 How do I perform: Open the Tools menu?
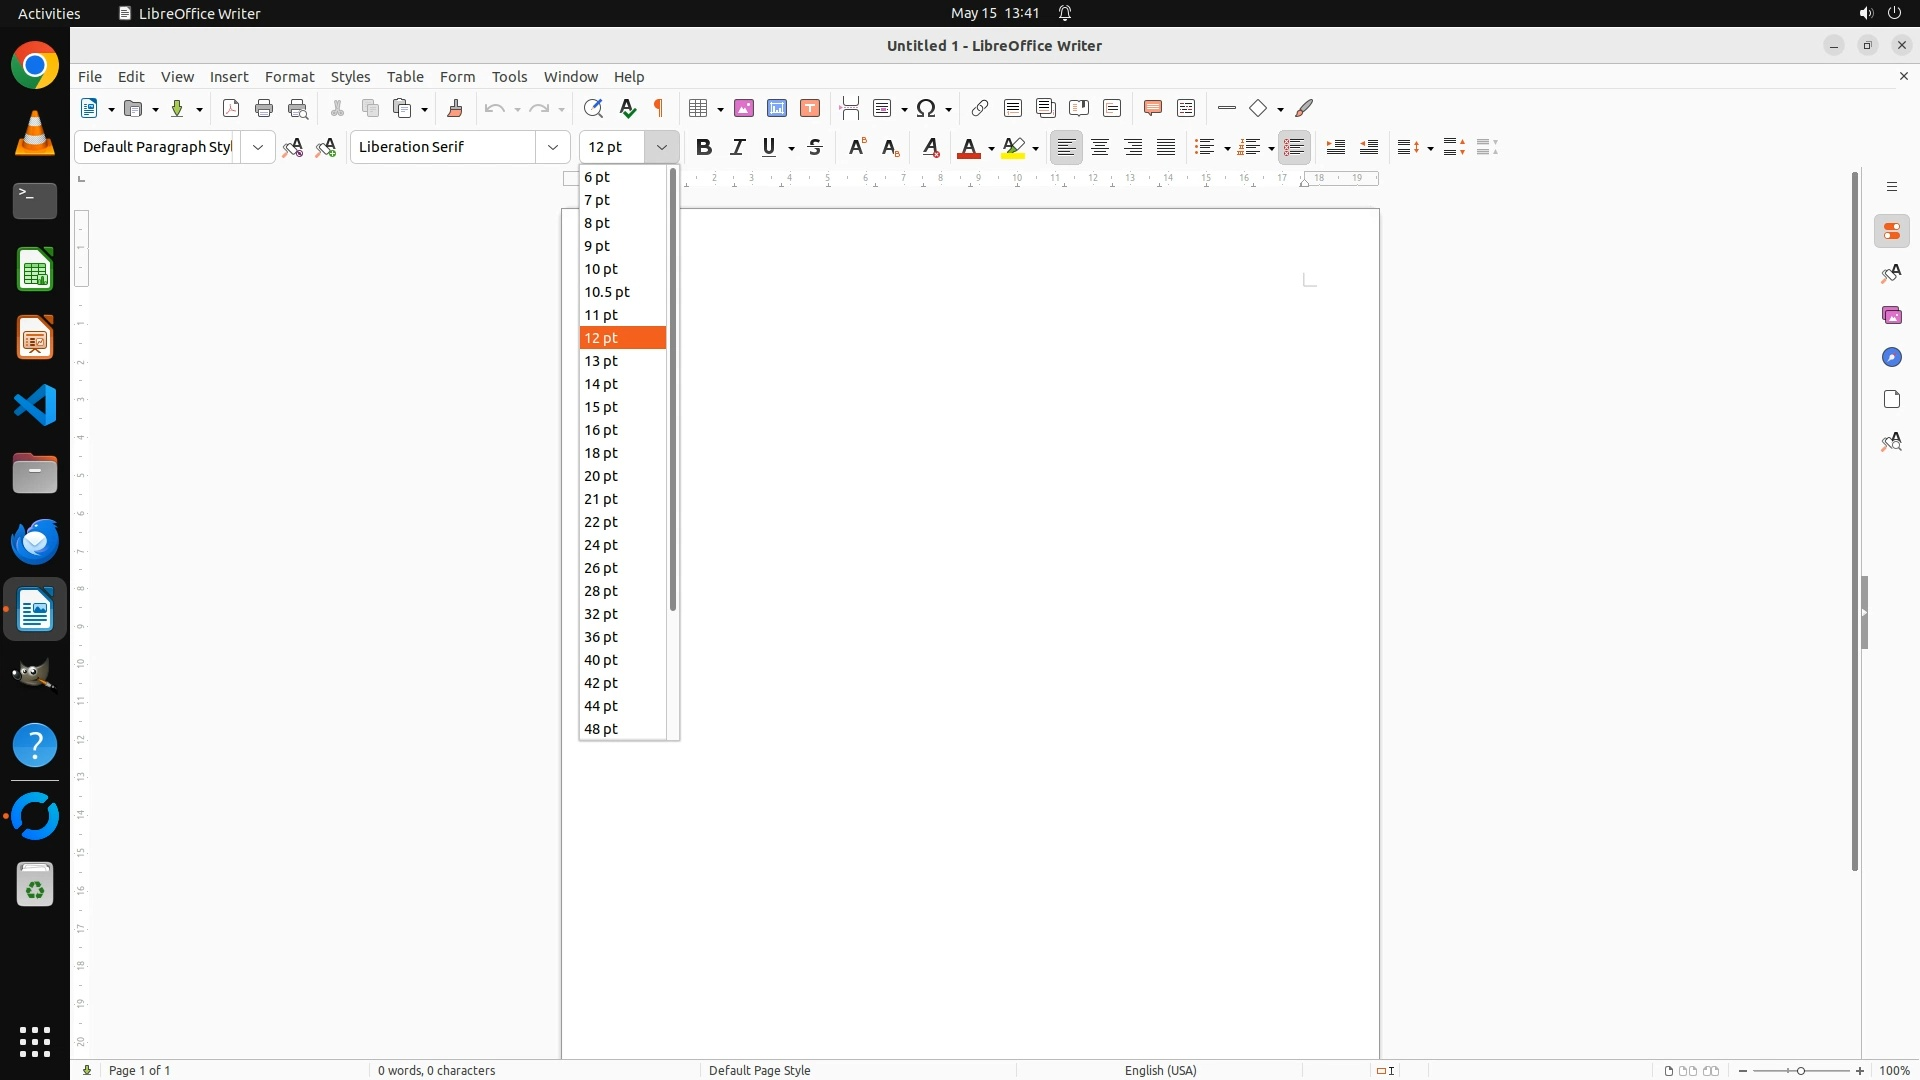click(x=509, y=77)
